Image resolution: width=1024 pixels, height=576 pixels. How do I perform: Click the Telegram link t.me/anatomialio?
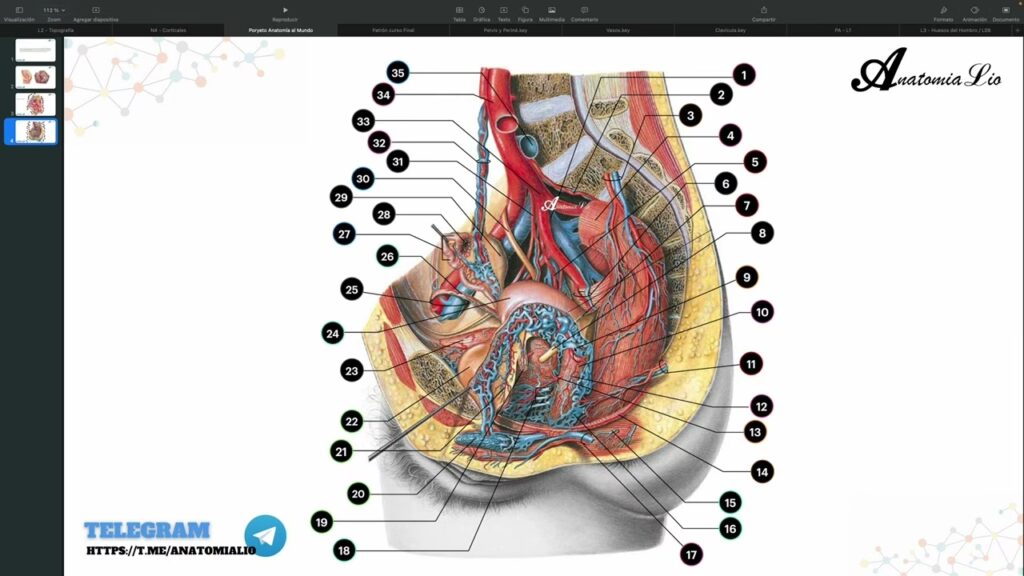click(170, 550)
